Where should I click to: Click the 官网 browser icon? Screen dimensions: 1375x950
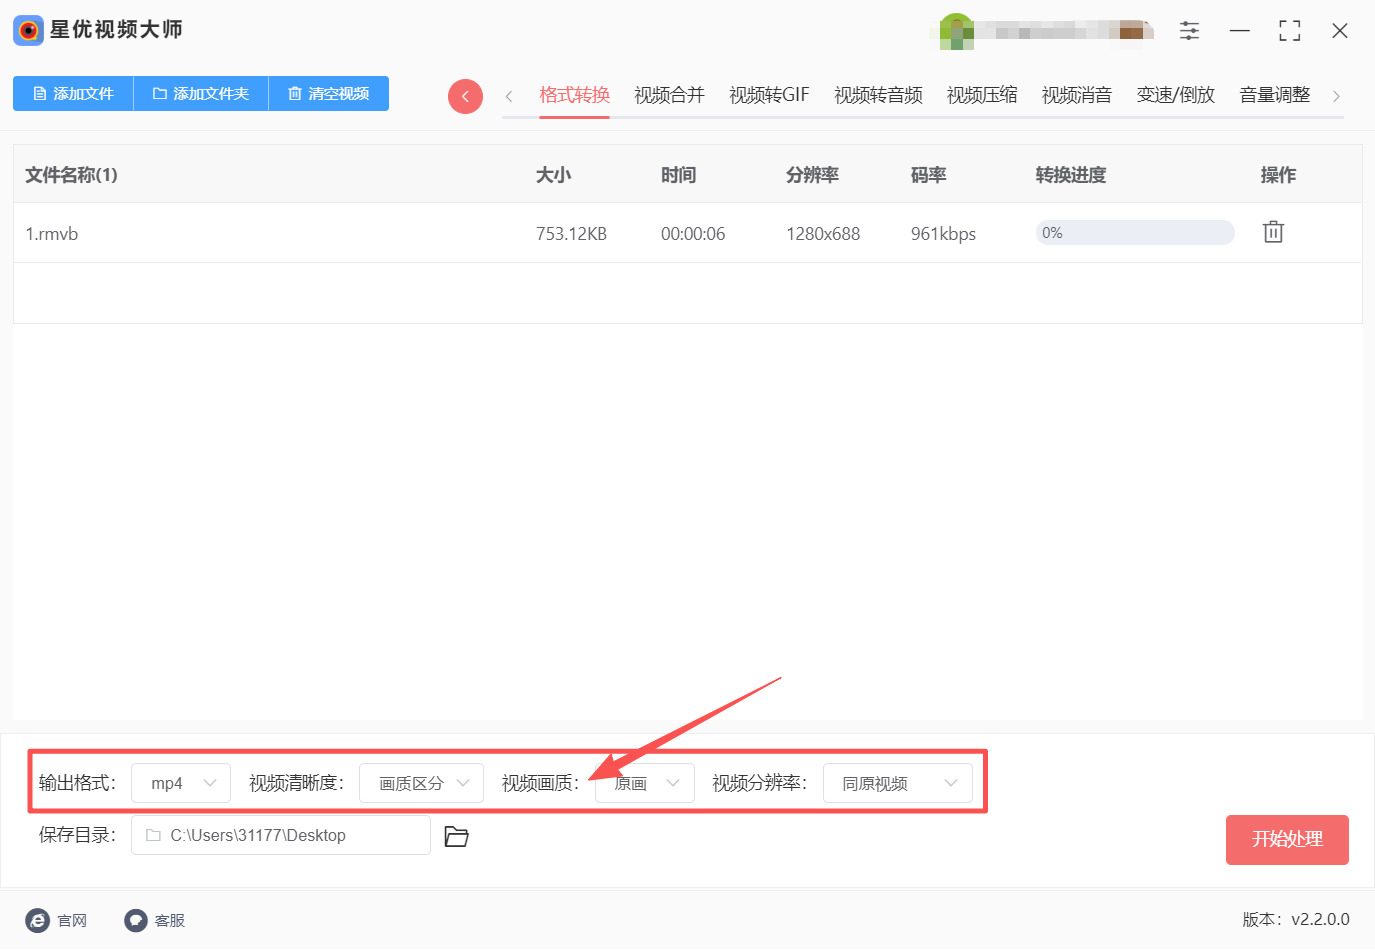38,920
